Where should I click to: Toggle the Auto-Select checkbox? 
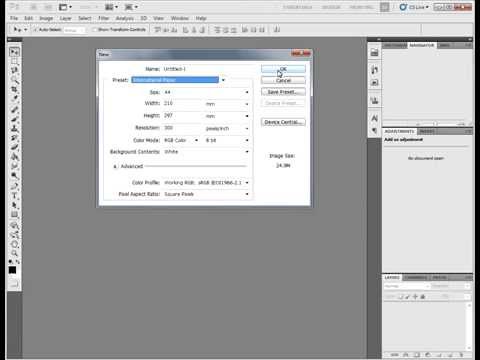tap(35, 30)
